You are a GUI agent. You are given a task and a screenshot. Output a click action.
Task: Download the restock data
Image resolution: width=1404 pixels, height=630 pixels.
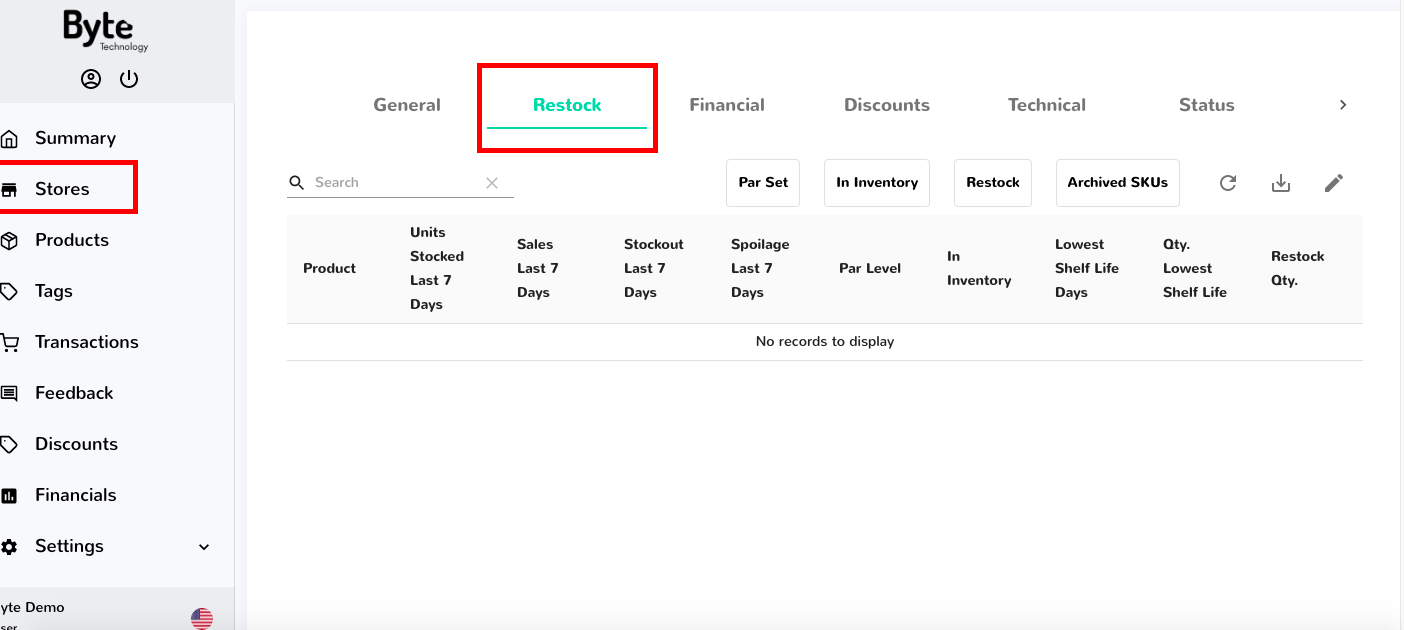[x=1281, y=183]
